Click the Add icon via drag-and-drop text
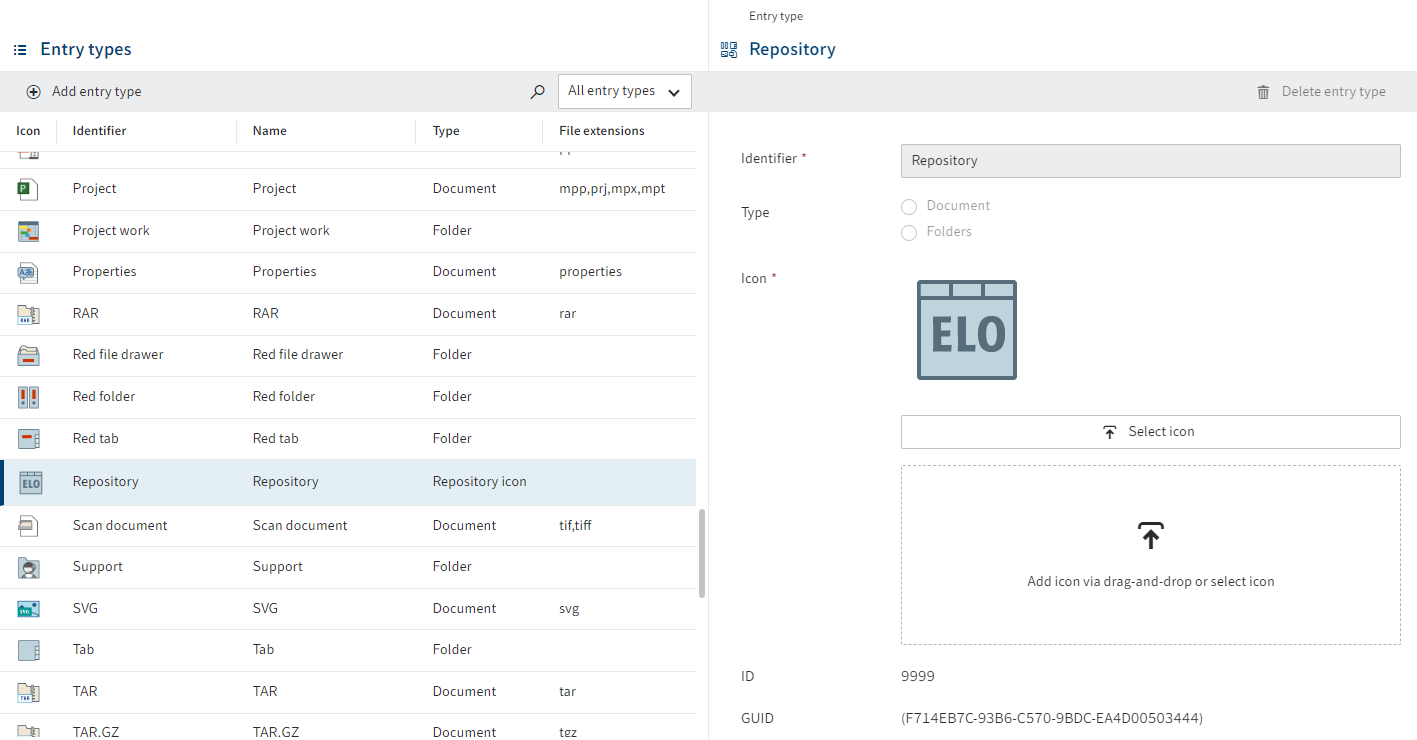Image resolution: width=1417 pixels, height=740 pixels. (x=1150, y=581)
